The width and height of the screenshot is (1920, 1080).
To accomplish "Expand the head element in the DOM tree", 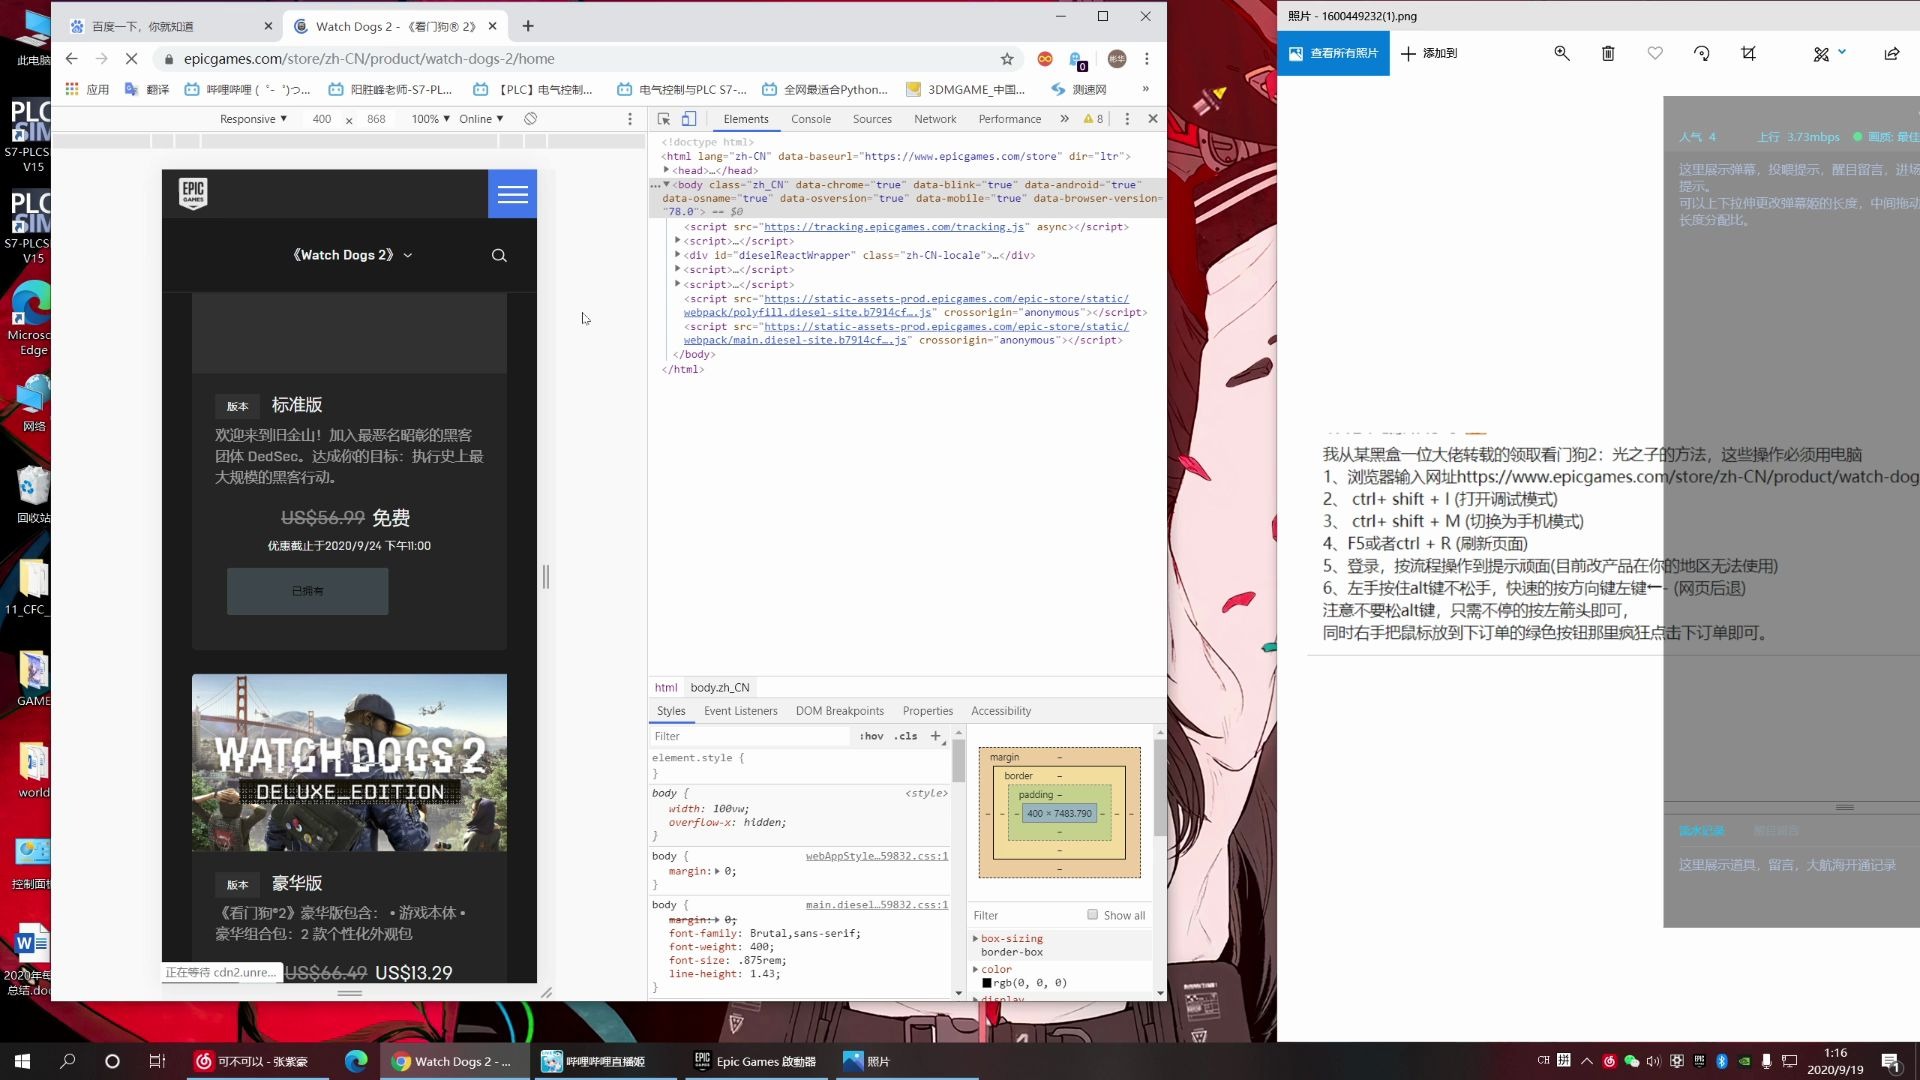I will (x=666, y=170).
